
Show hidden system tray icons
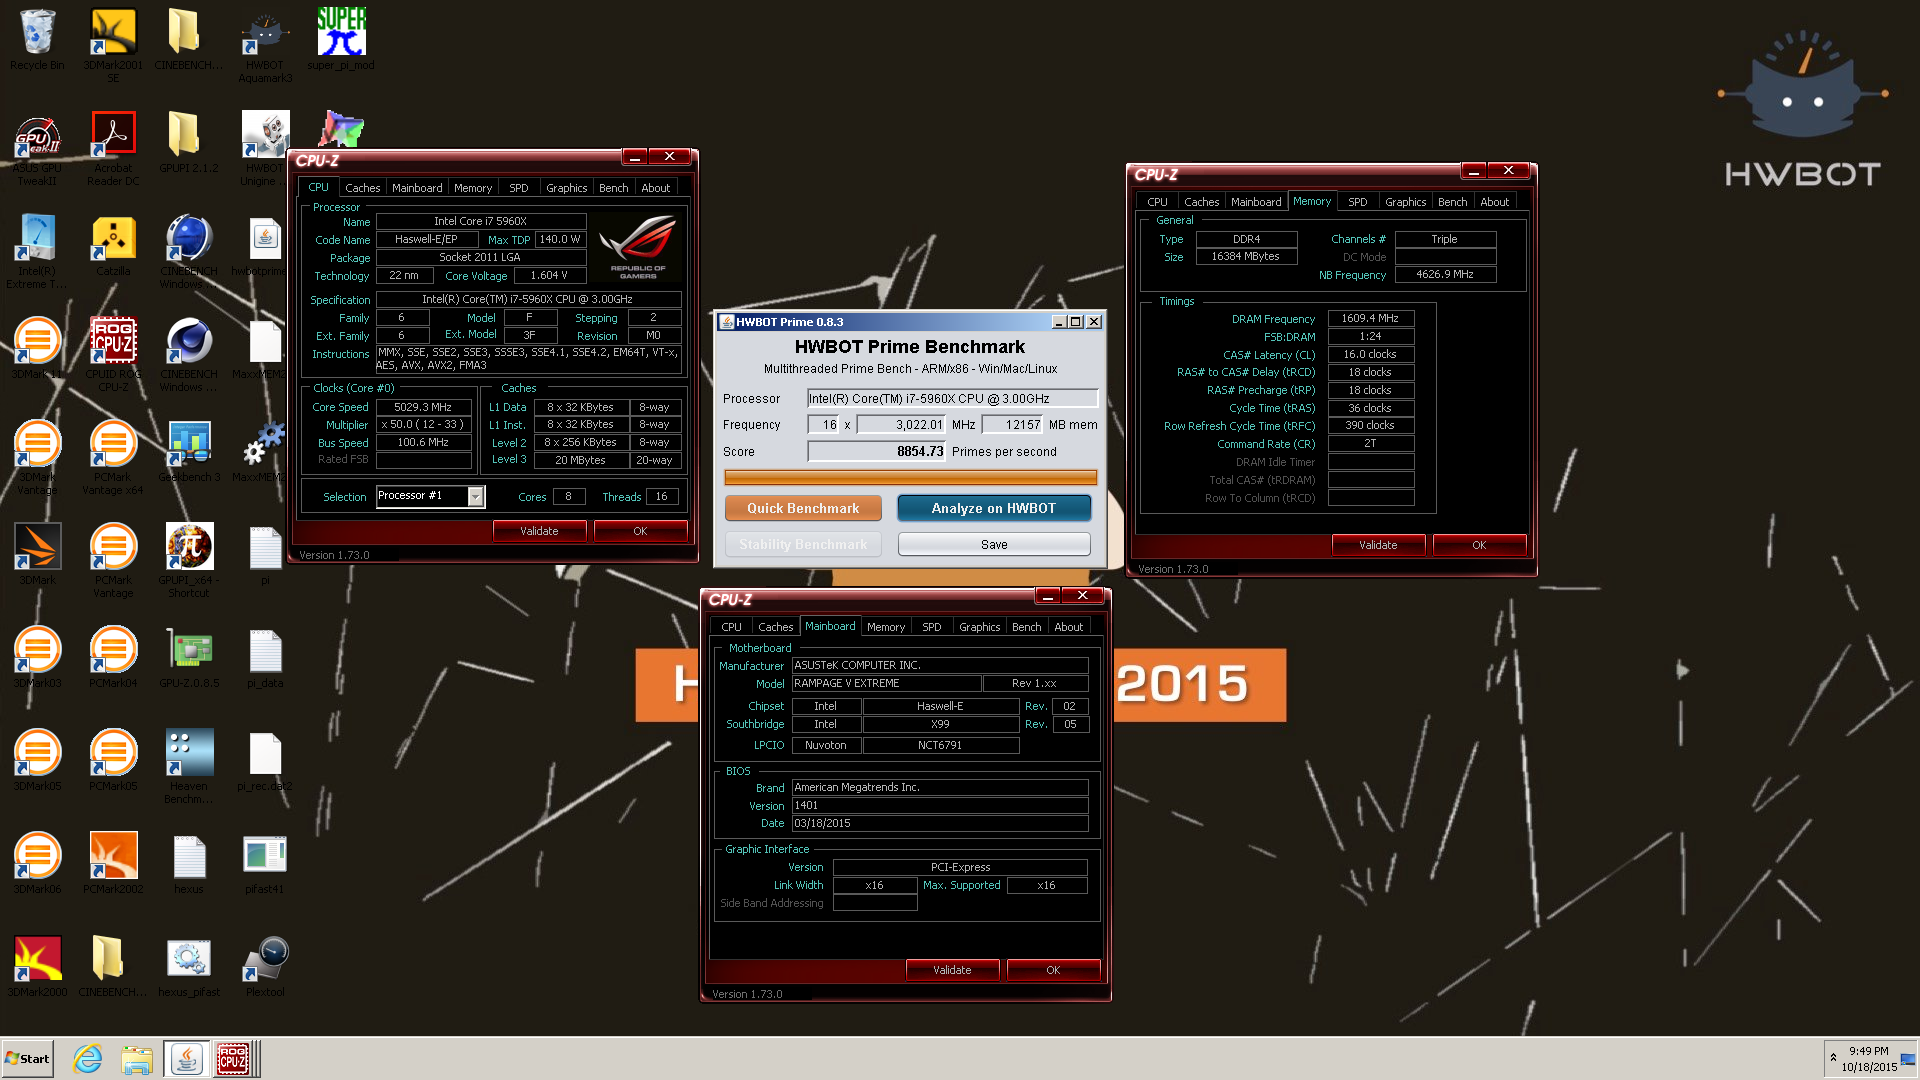click(x=1833, y=1057)
